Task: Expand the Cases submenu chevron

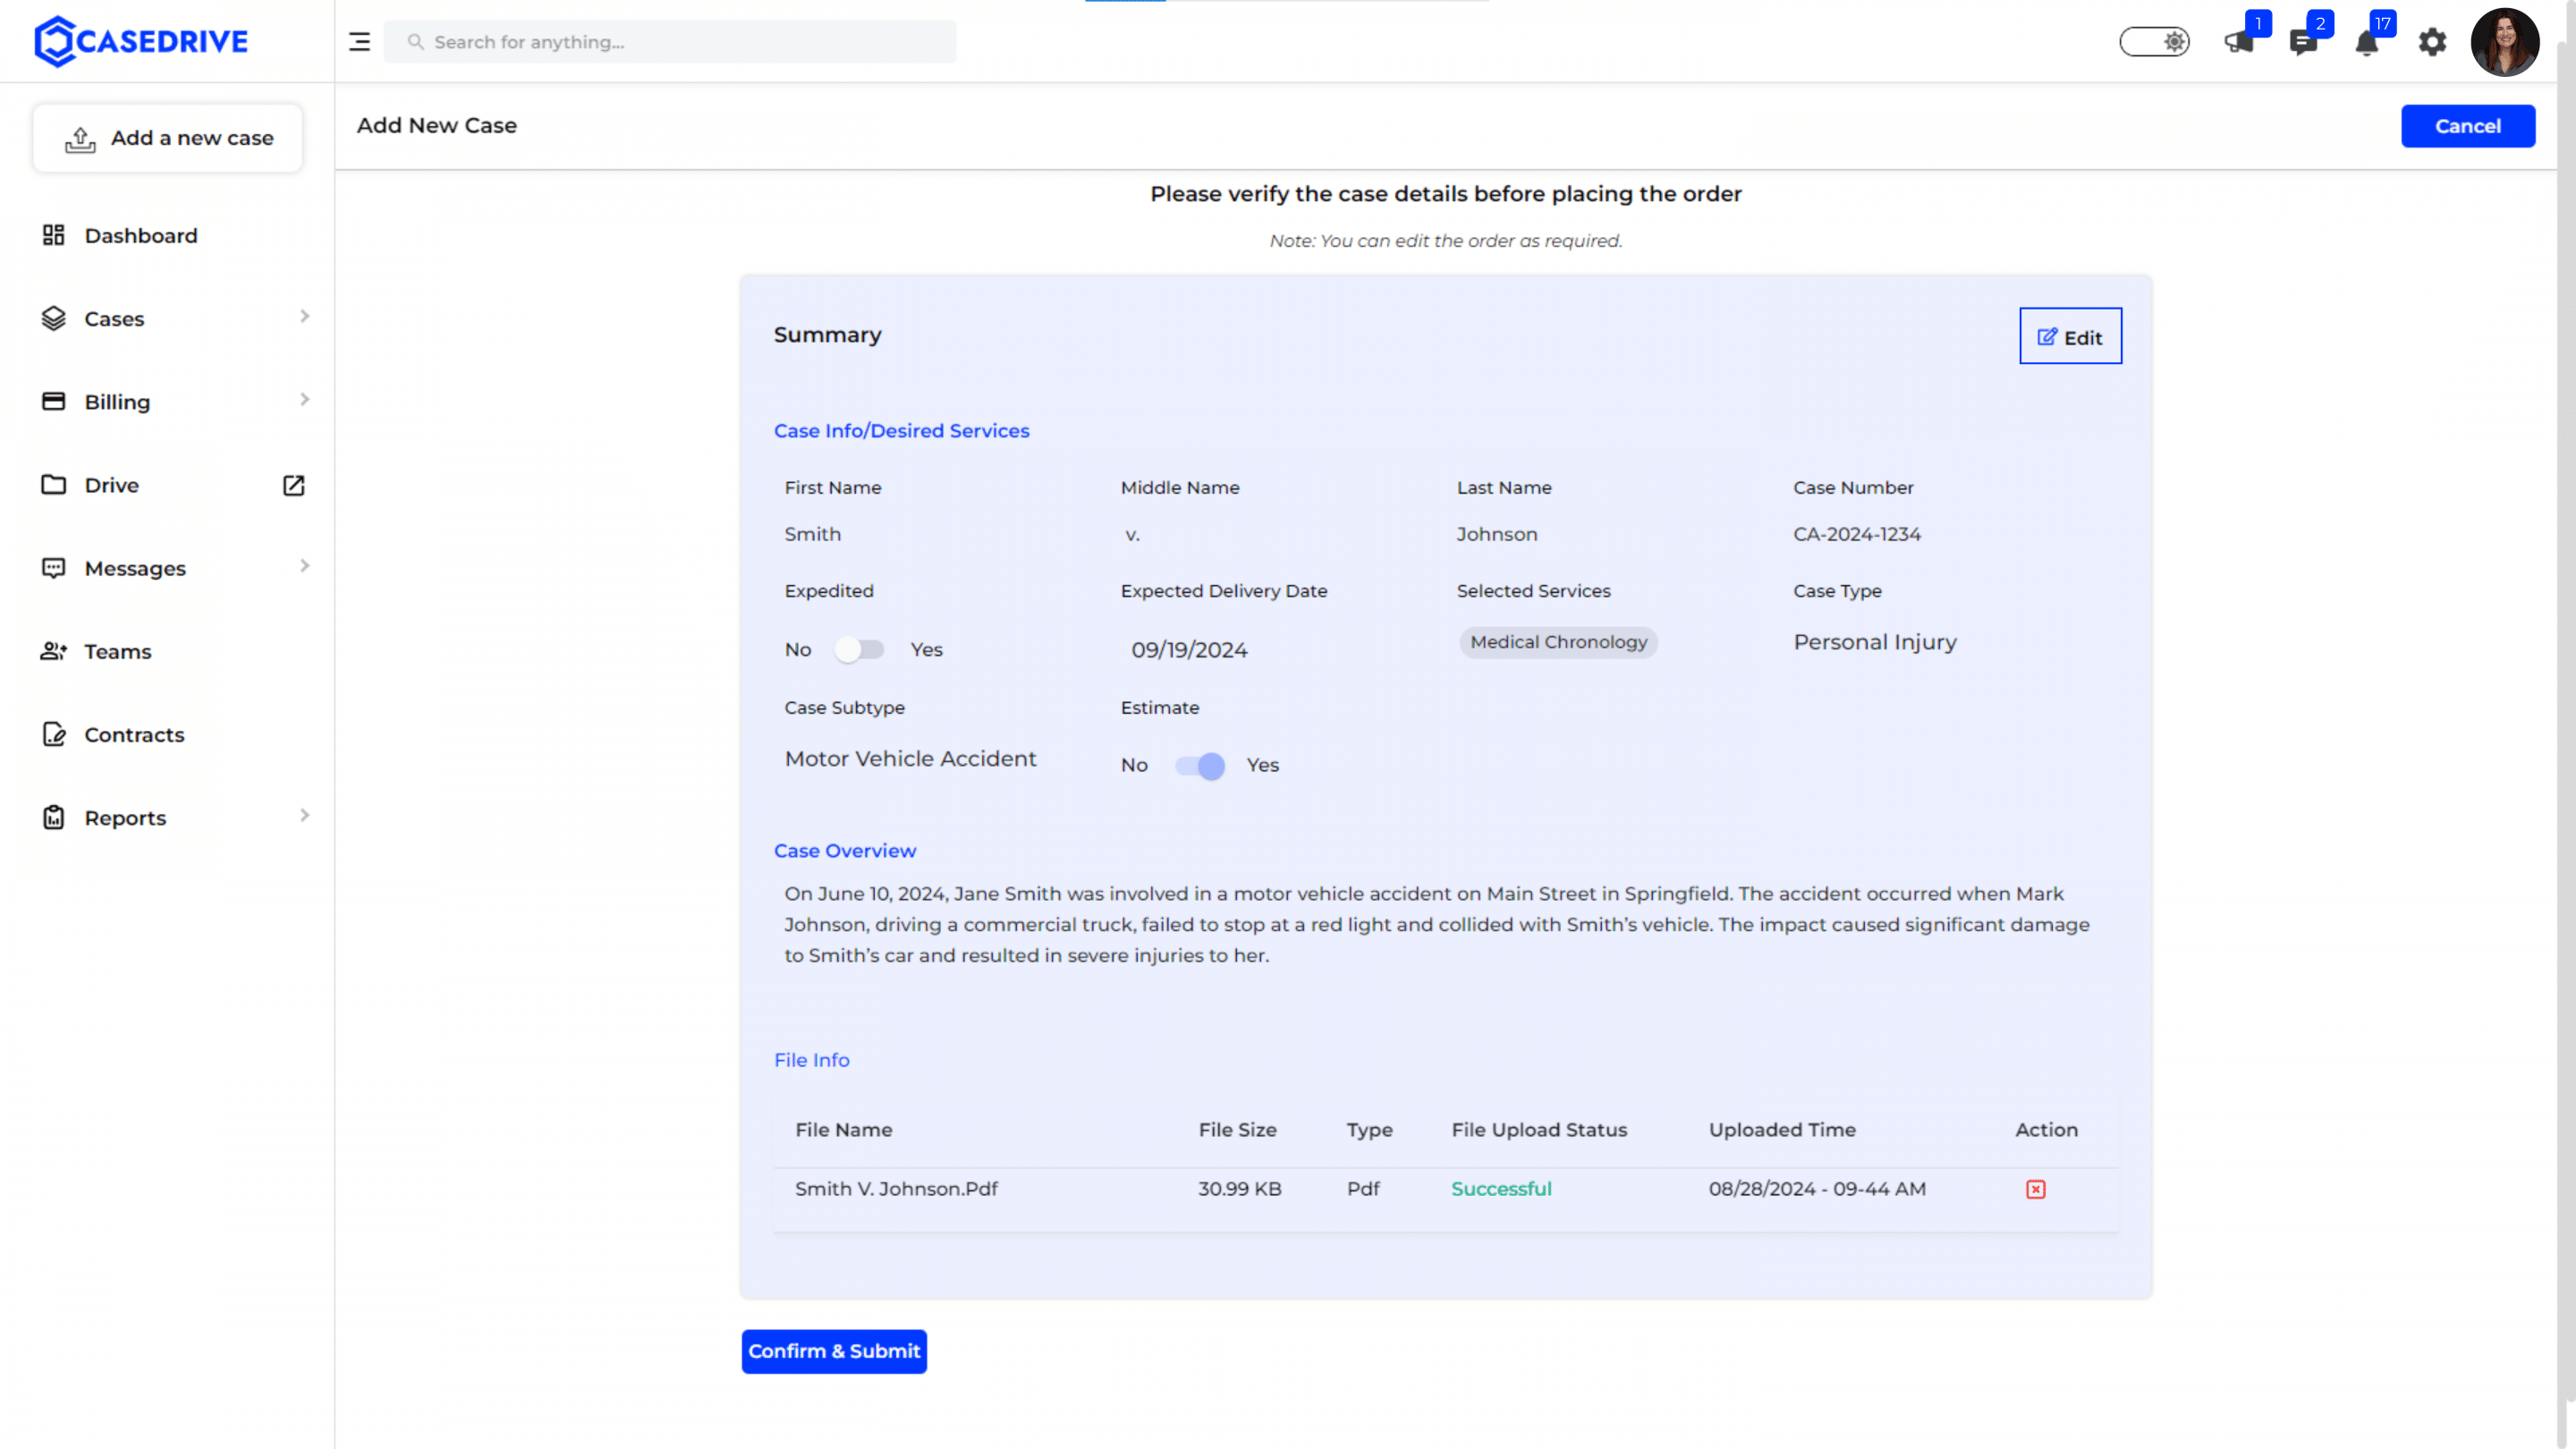Action: [x=304, y=317]
